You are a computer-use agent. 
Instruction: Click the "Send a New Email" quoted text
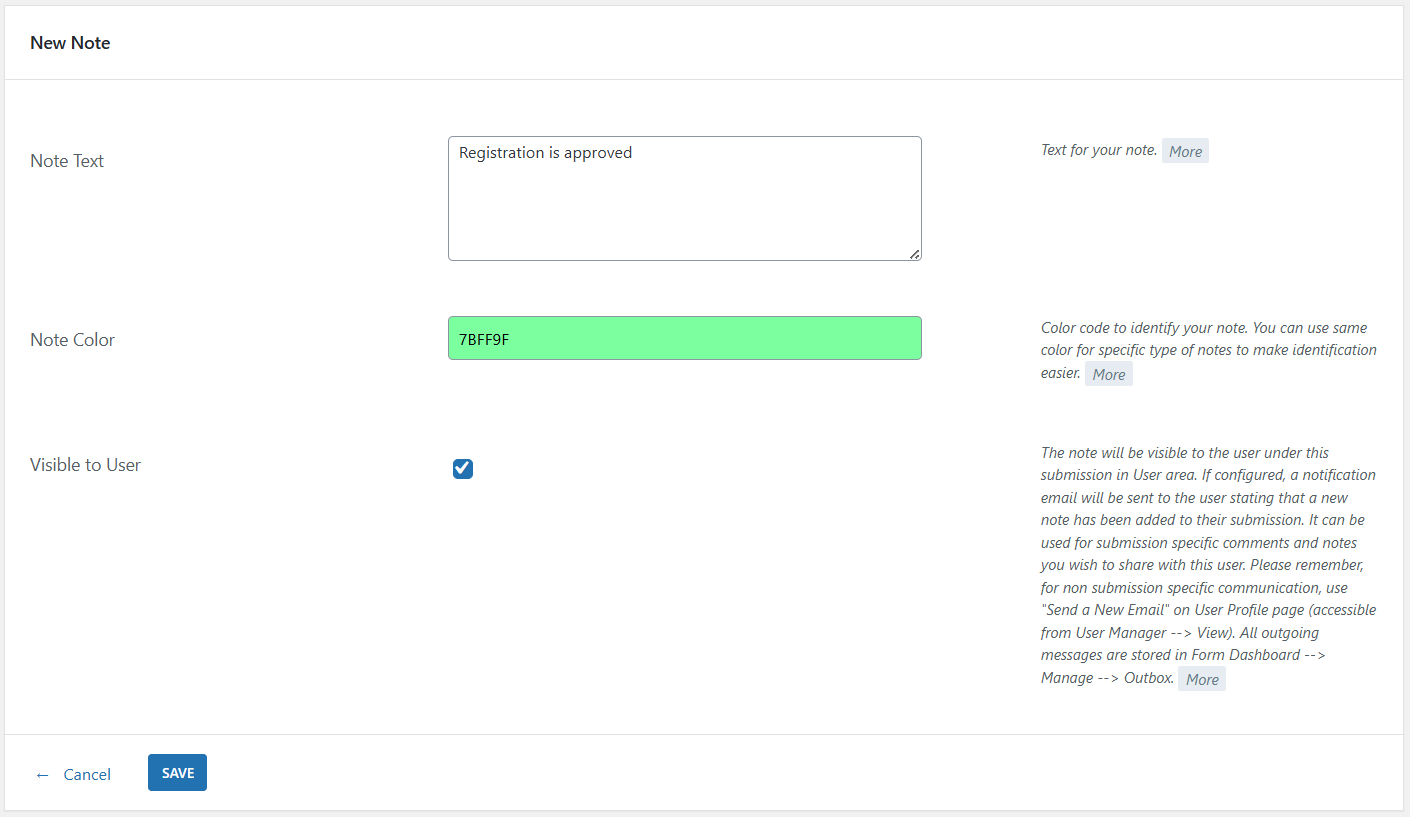1105,610
